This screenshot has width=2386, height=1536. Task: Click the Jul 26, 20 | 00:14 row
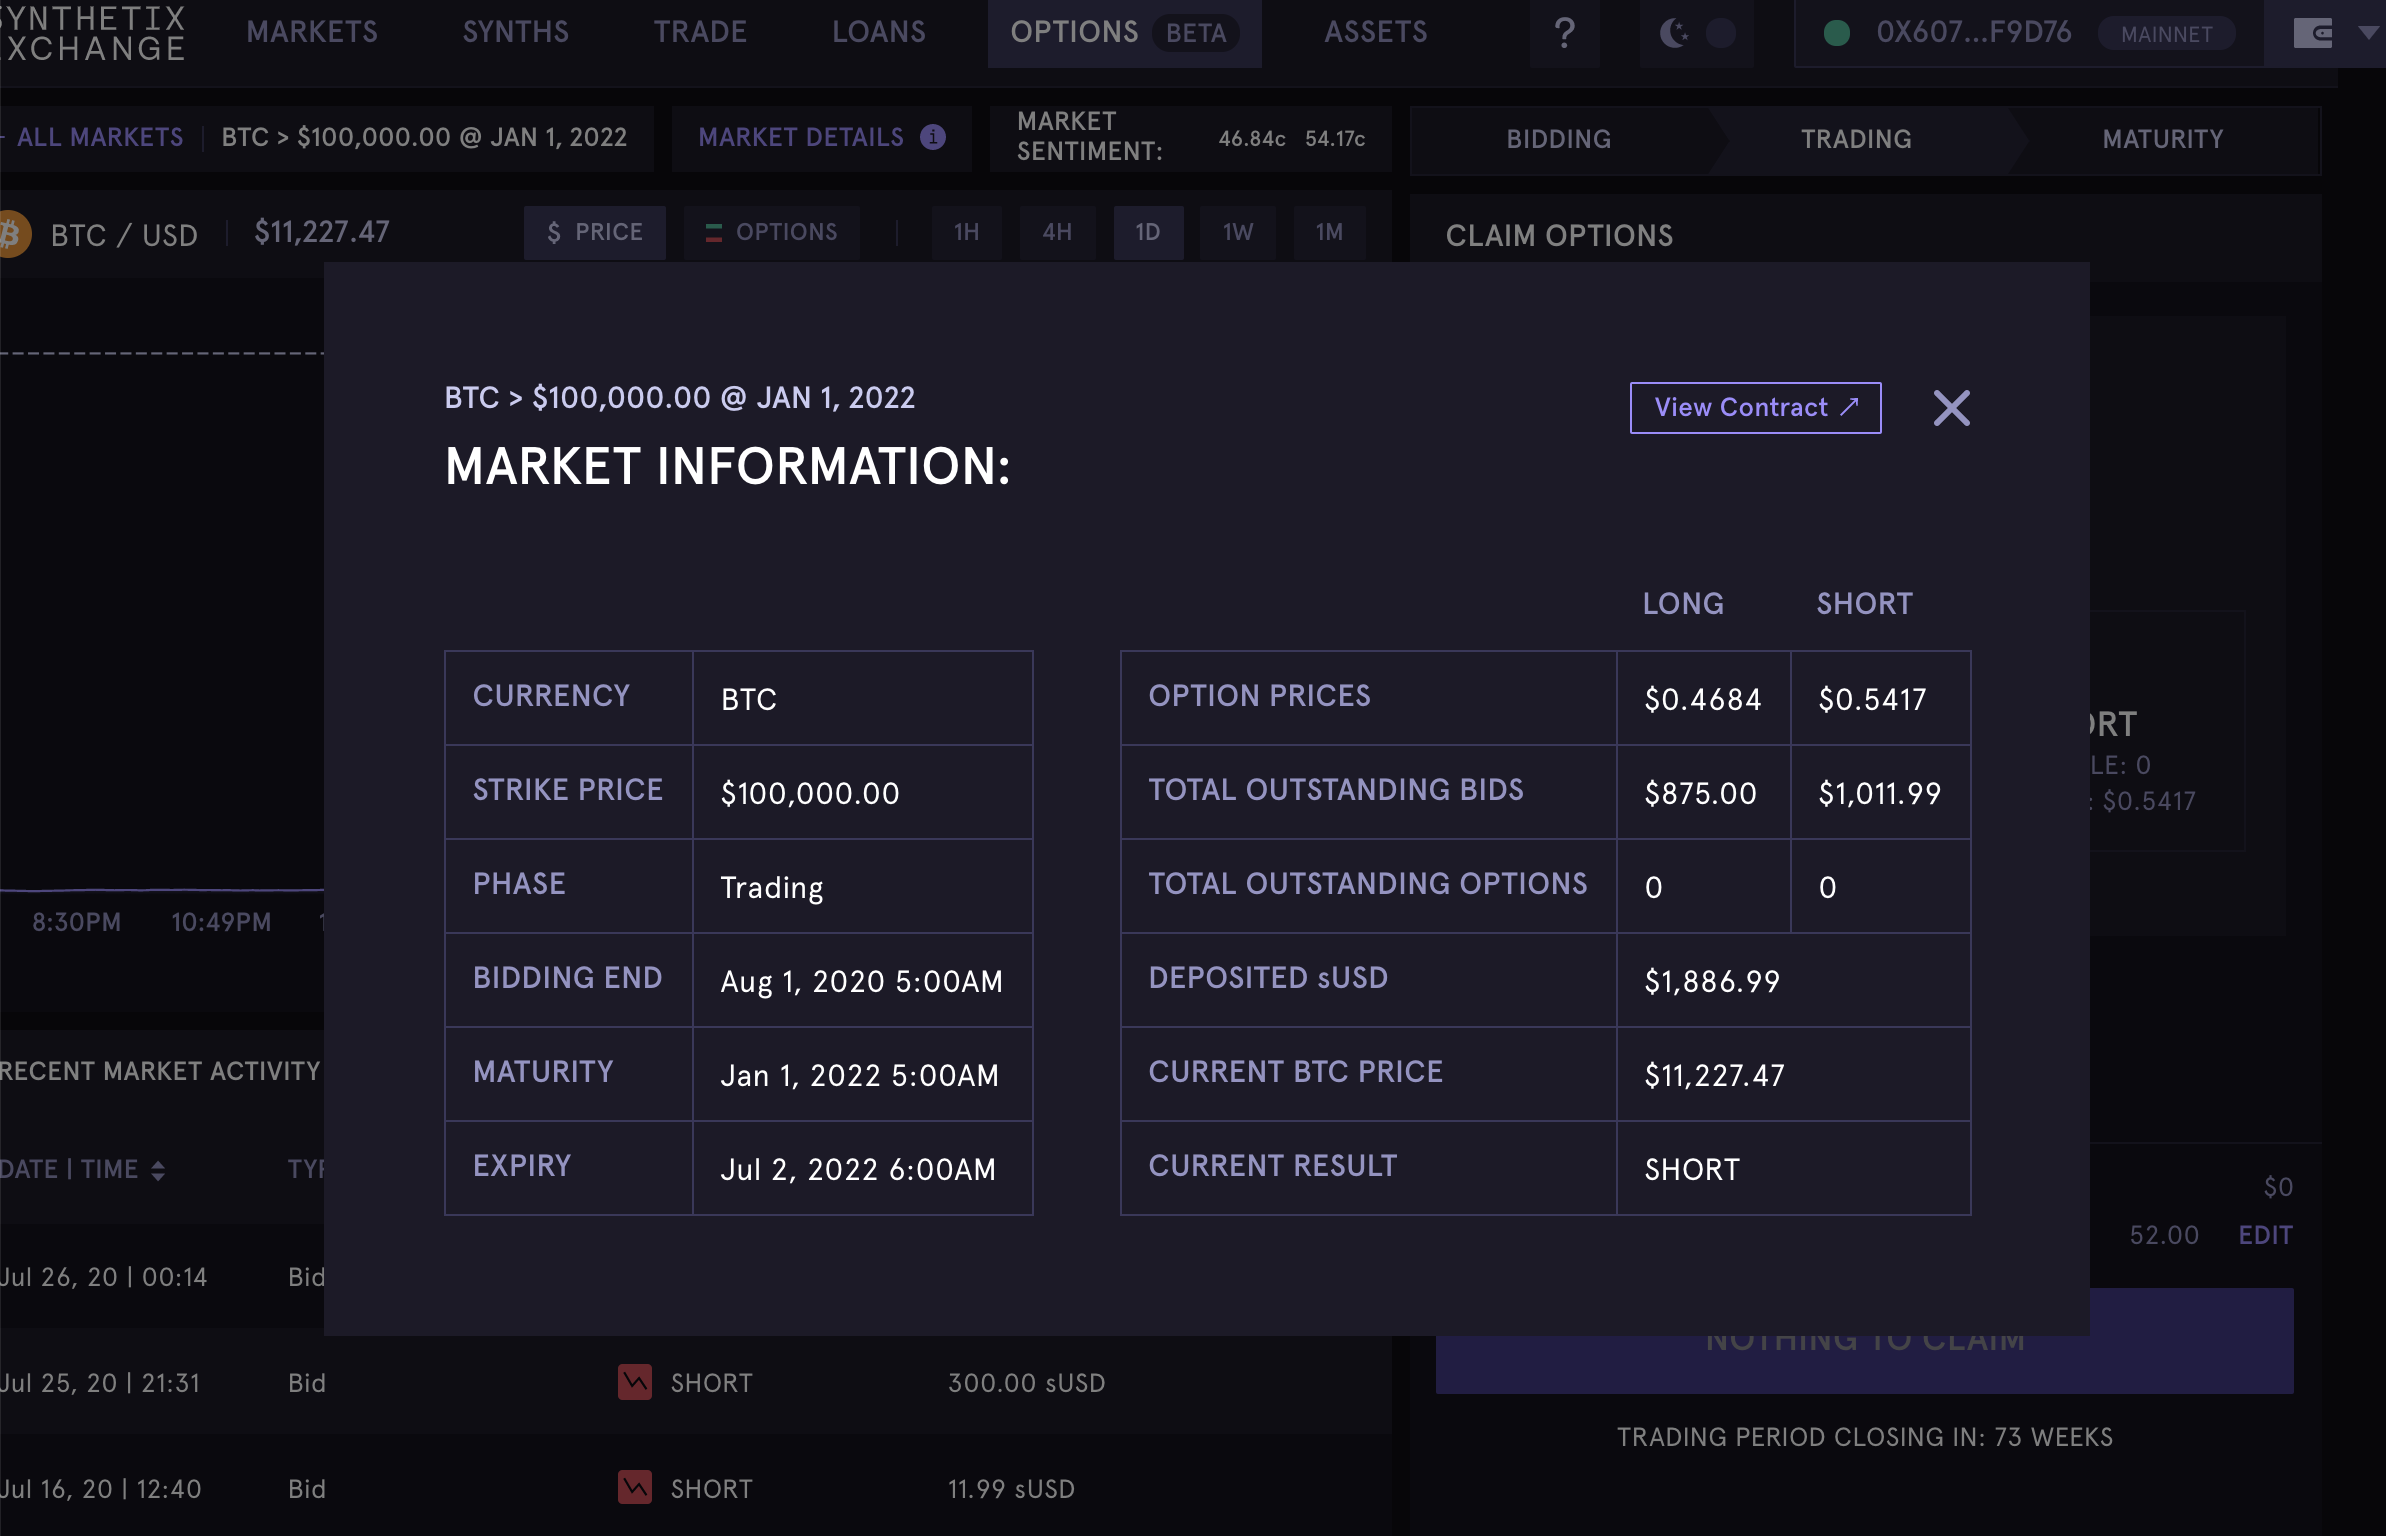coord(162,1277)
